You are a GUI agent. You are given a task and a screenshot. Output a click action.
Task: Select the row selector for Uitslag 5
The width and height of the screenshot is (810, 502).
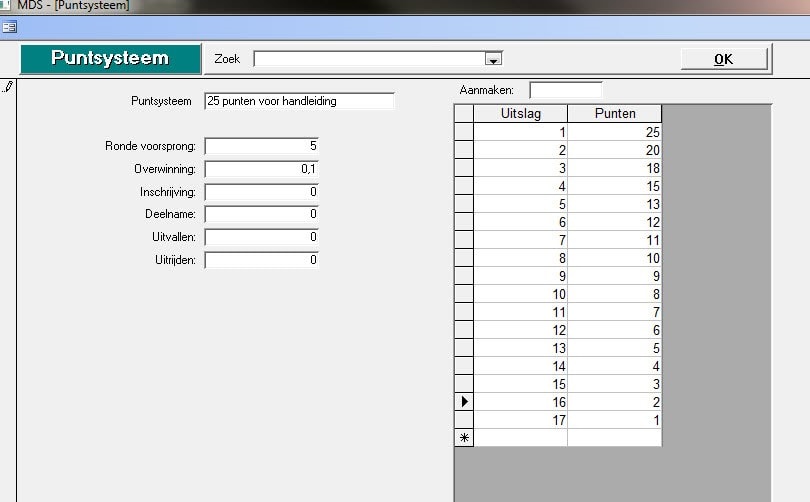464,203
